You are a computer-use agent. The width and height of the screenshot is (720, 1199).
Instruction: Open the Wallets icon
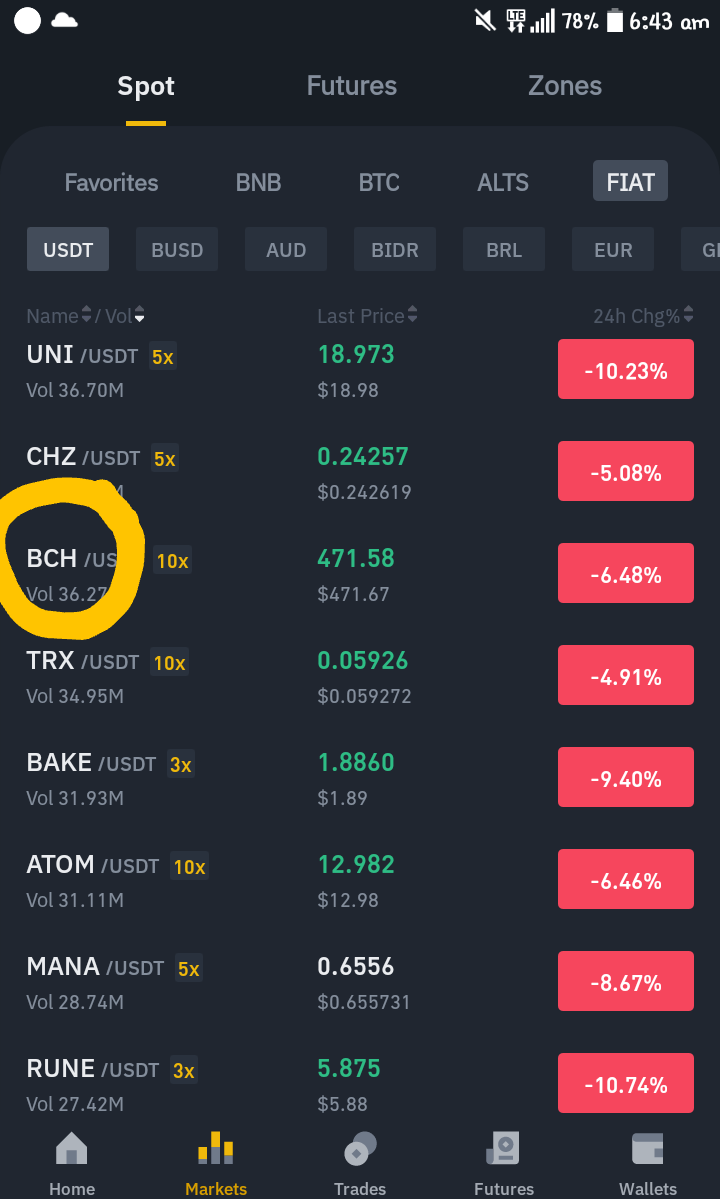(647, 1149)
